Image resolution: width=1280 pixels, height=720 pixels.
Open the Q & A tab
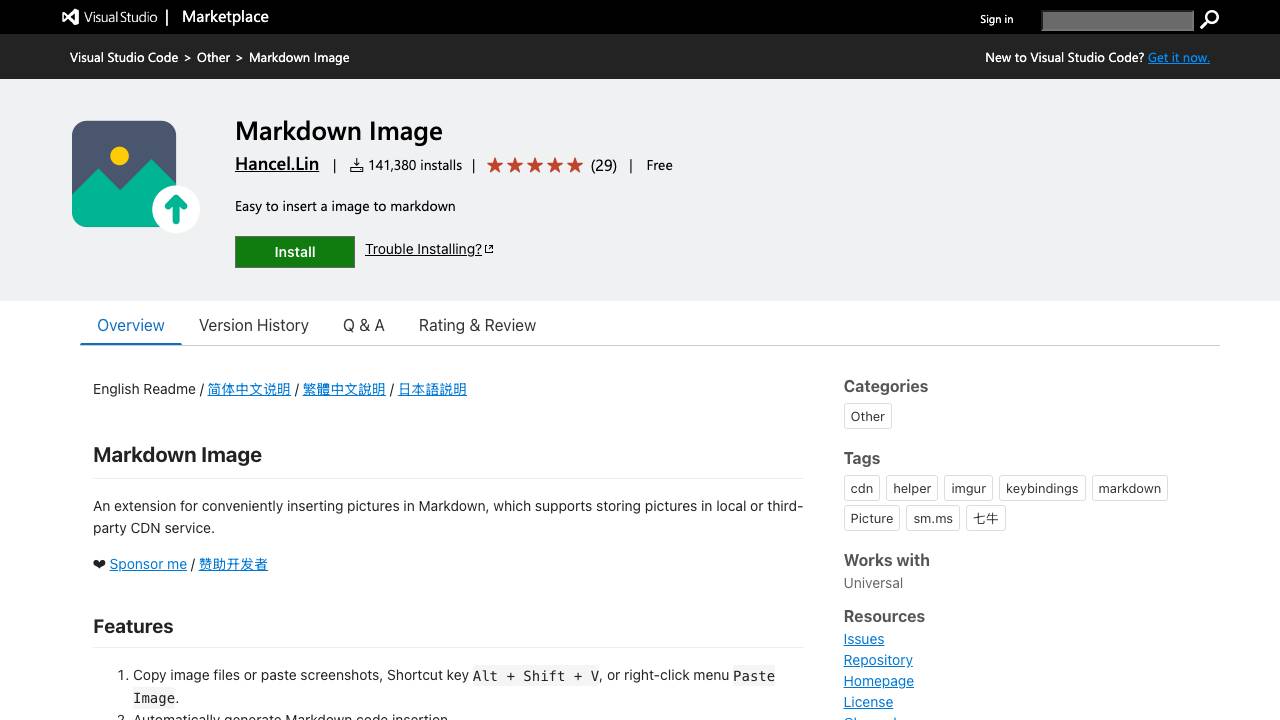(x=364, y=325)
